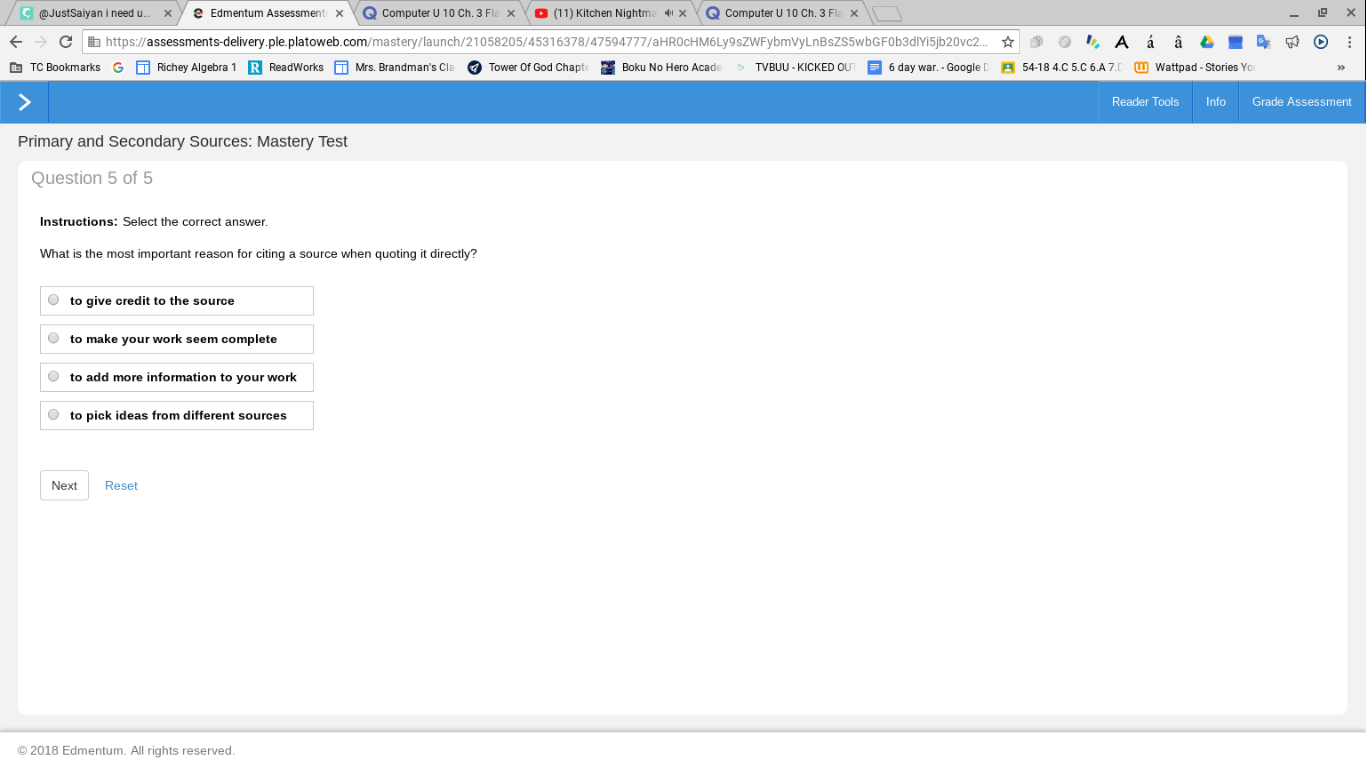Click the megaphone extension icon
Screen dimensions: 1366x768
(1292, 42)
